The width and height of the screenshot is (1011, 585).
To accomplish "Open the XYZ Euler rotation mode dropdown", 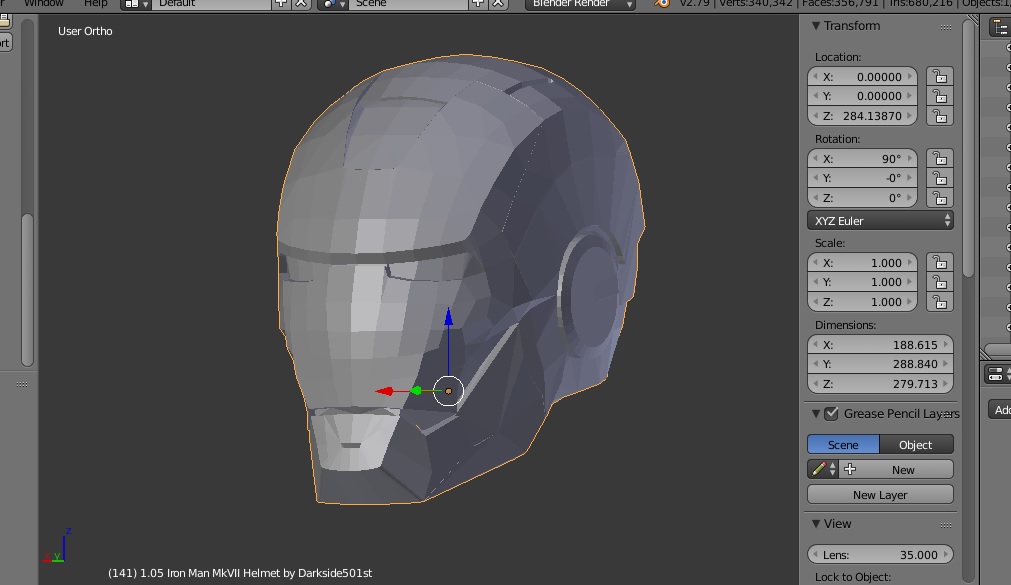I will coord(879,221).
